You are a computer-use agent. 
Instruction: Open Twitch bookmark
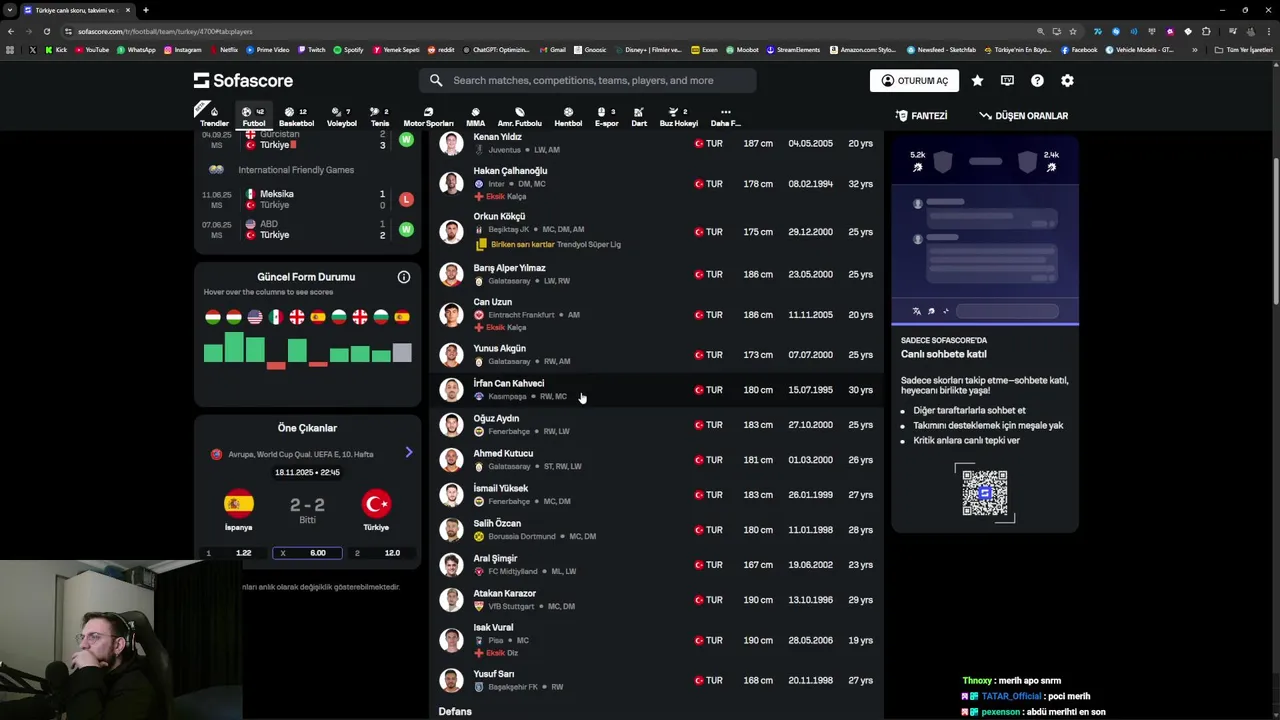(x=311, y=49)
